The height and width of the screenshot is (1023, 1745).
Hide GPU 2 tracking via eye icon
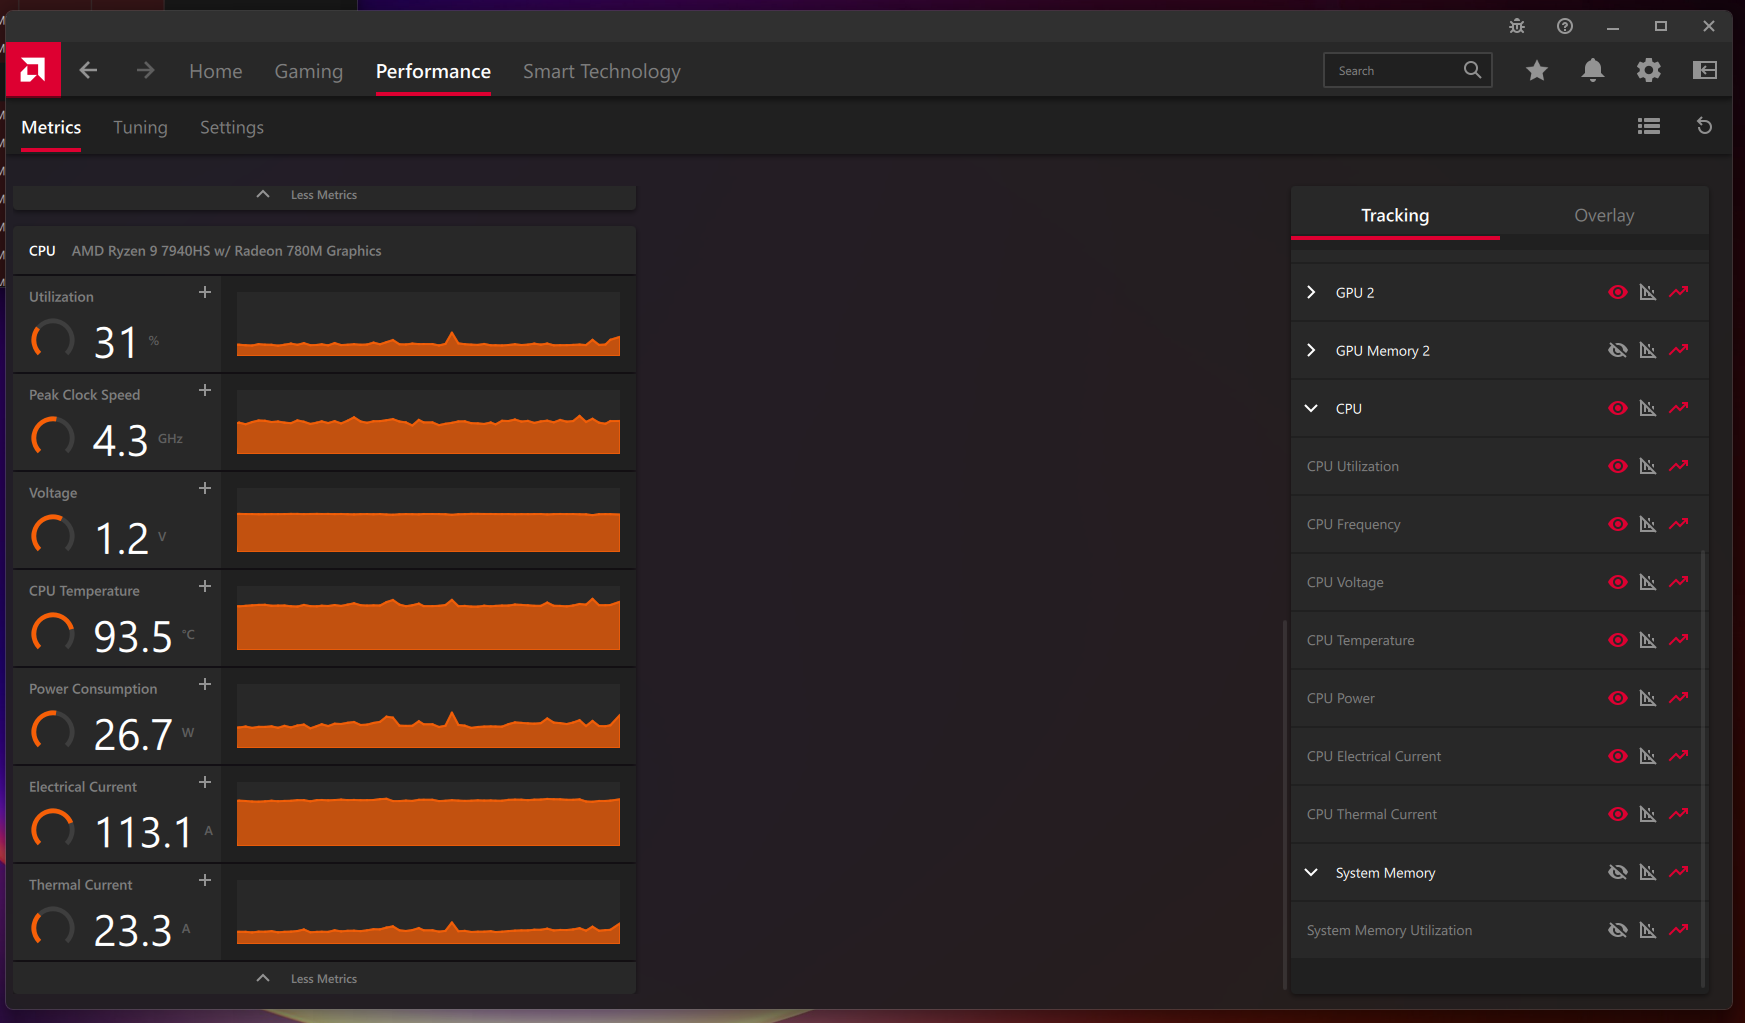click(x=1618, y=292)
